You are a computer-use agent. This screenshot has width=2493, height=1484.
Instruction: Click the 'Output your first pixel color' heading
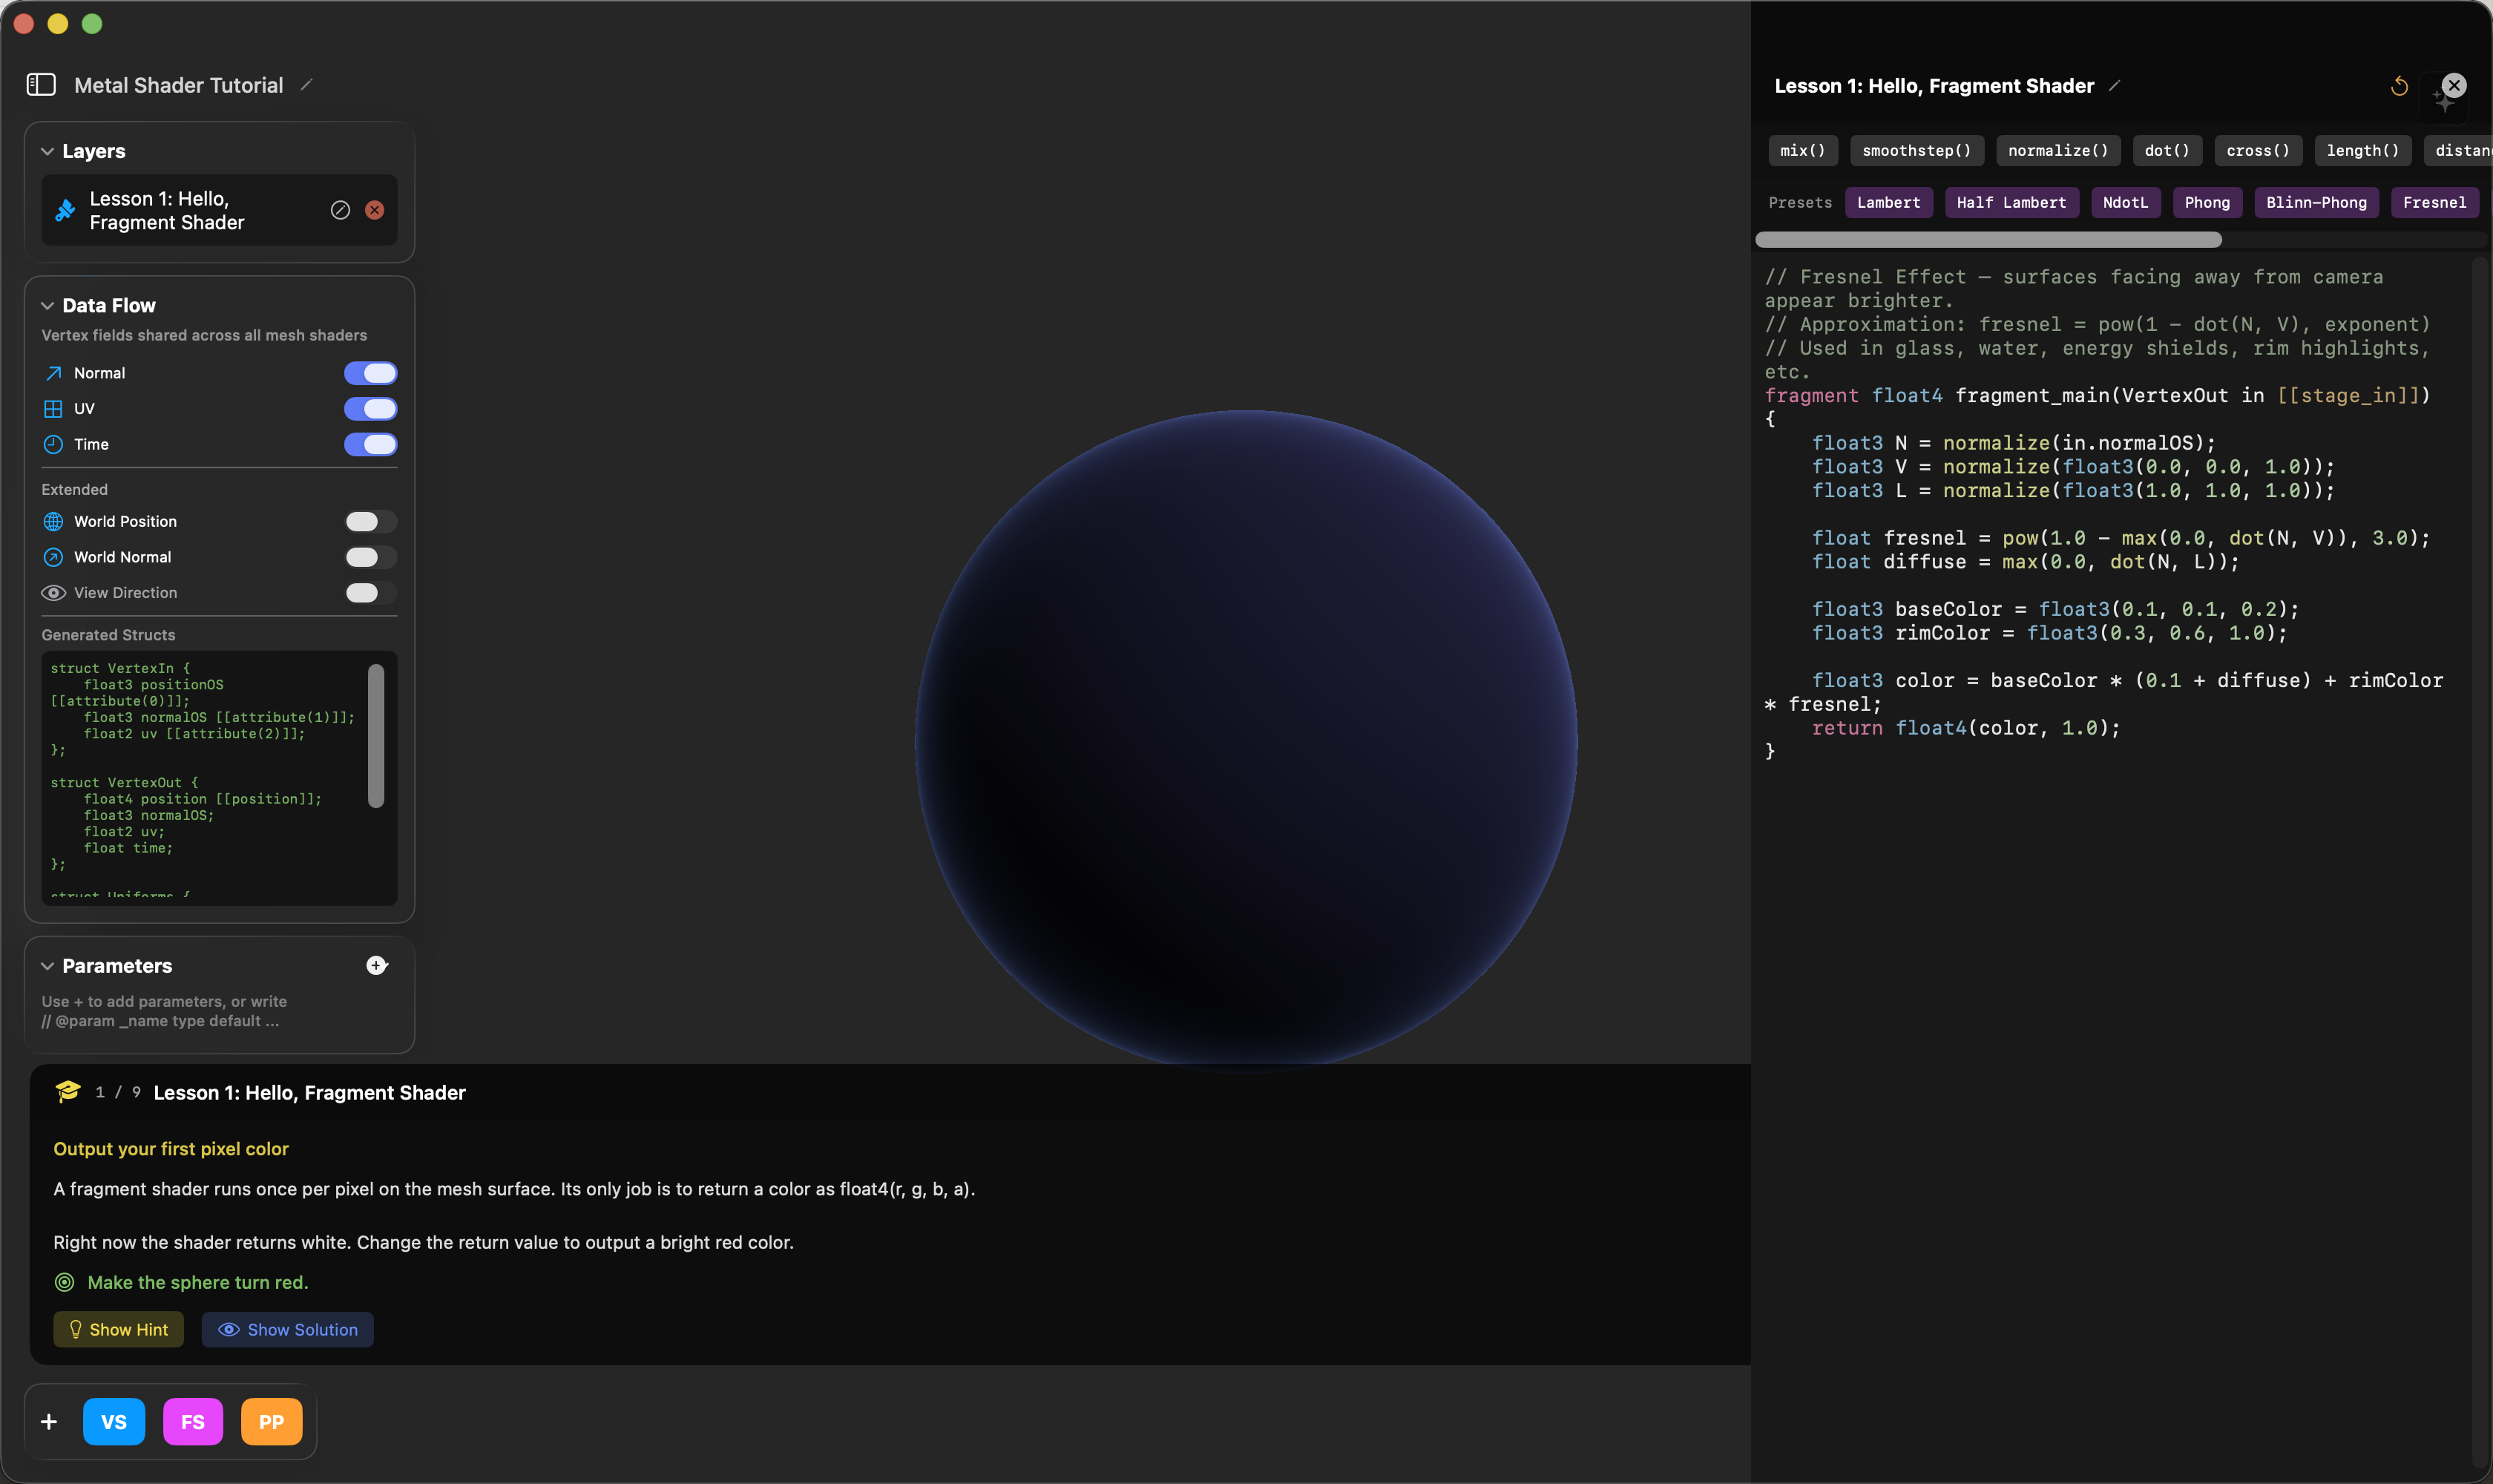tap(171, 1150)
